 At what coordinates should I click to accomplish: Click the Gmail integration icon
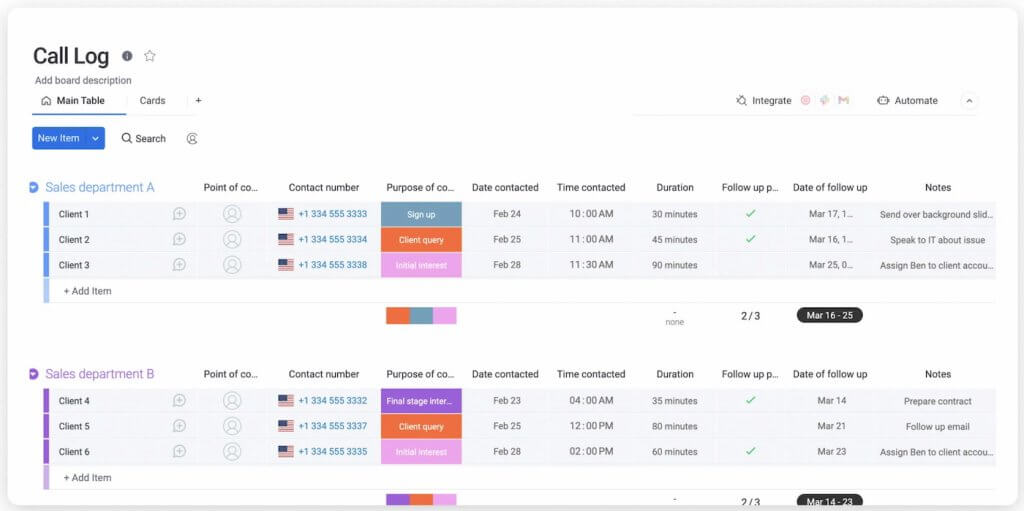click(844, 101)
